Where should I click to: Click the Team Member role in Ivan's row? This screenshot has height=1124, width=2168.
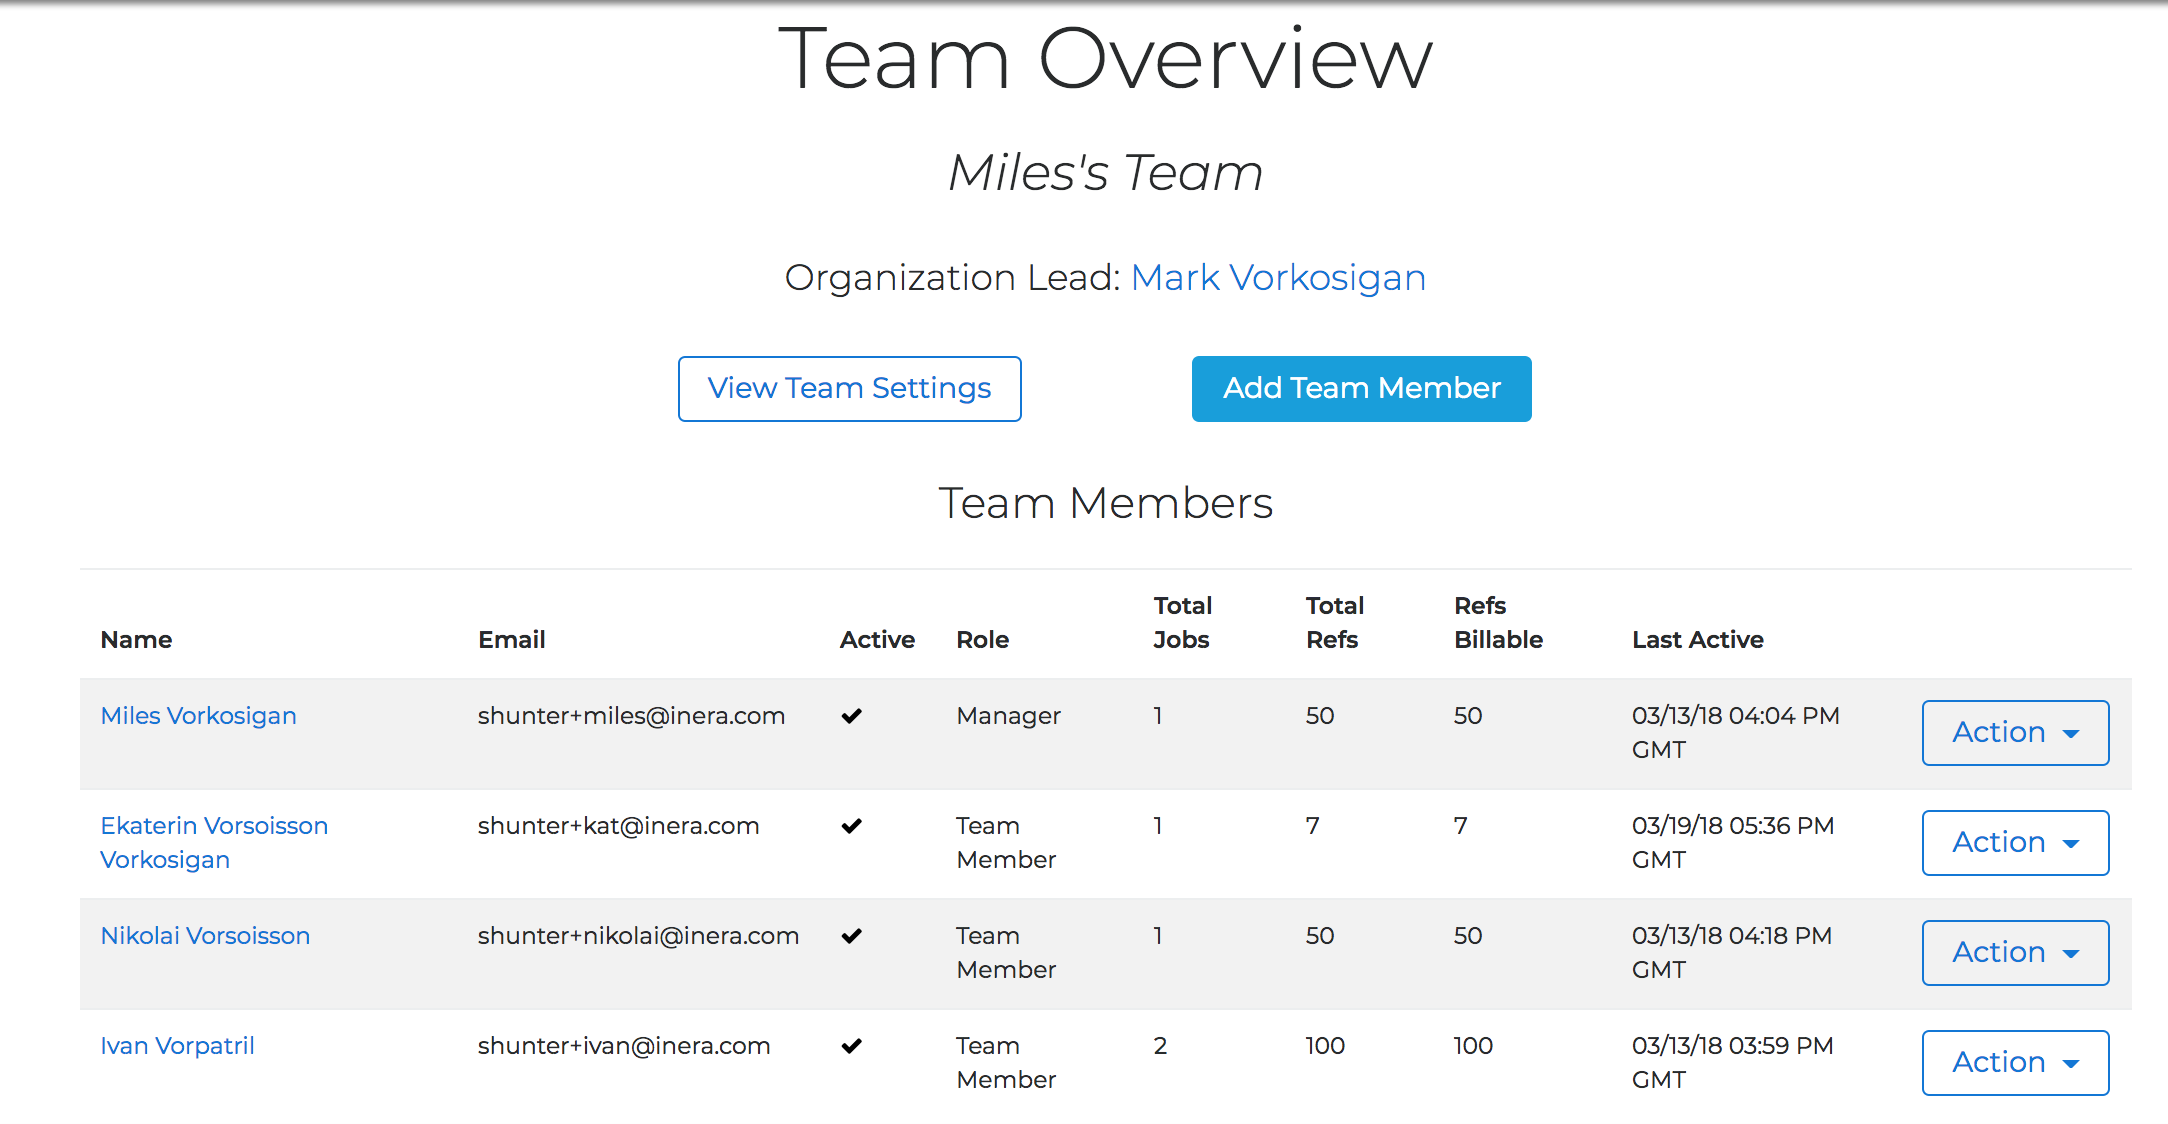point(1006,1063)
